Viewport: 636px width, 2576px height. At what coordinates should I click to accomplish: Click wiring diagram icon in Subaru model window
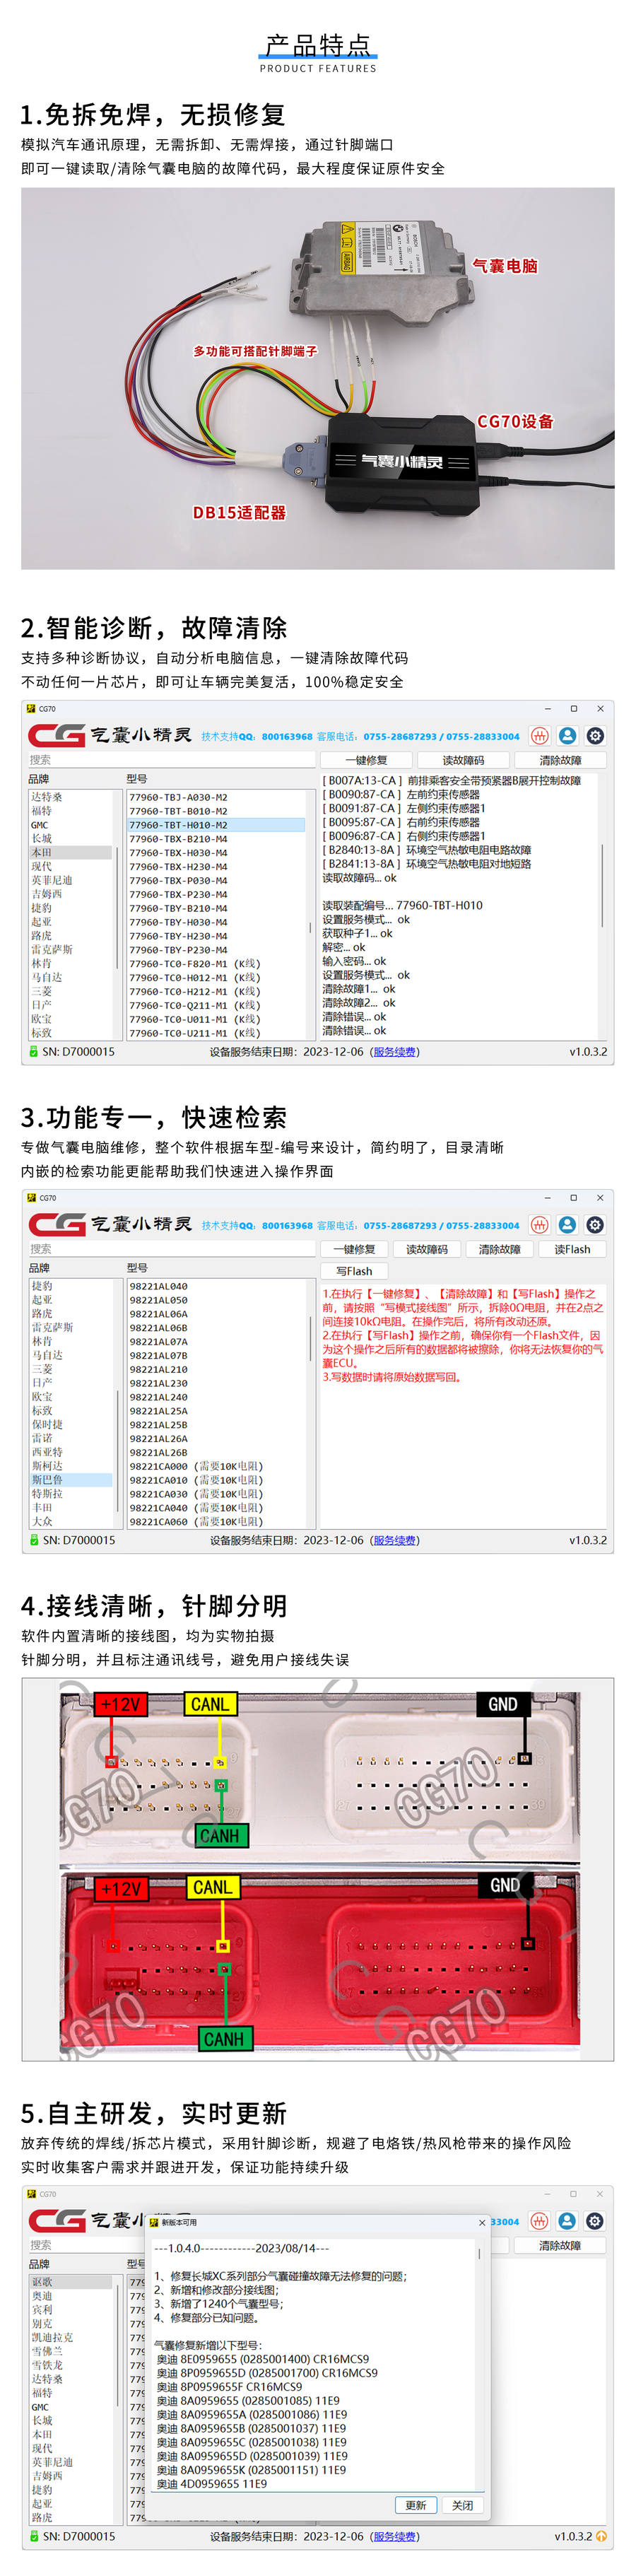tap(539, 1225)
